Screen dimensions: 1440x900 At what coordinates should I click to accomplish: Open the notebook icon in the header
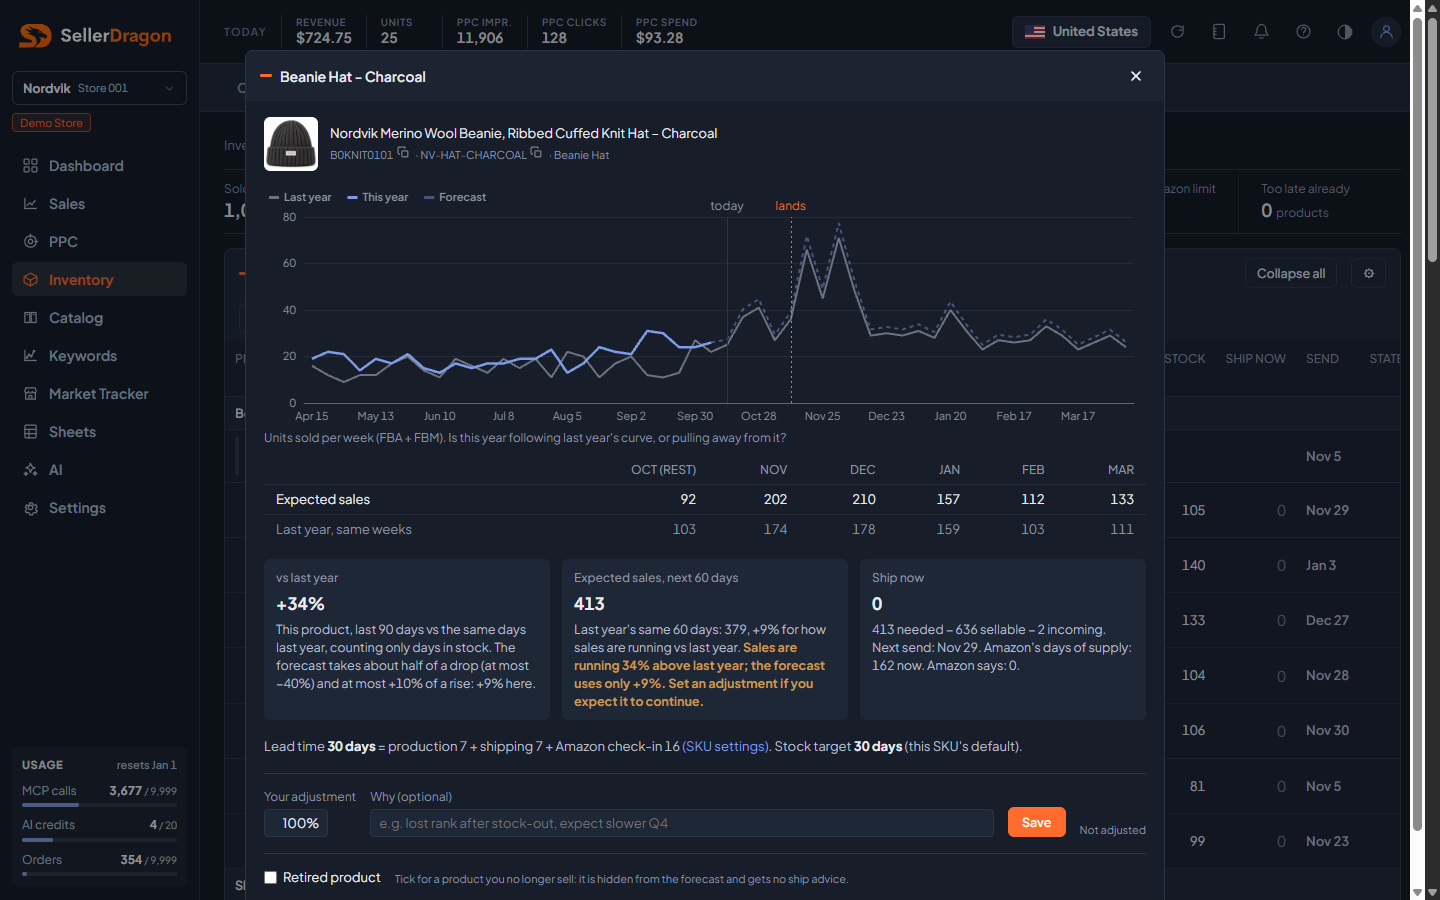coord(1219,32)
